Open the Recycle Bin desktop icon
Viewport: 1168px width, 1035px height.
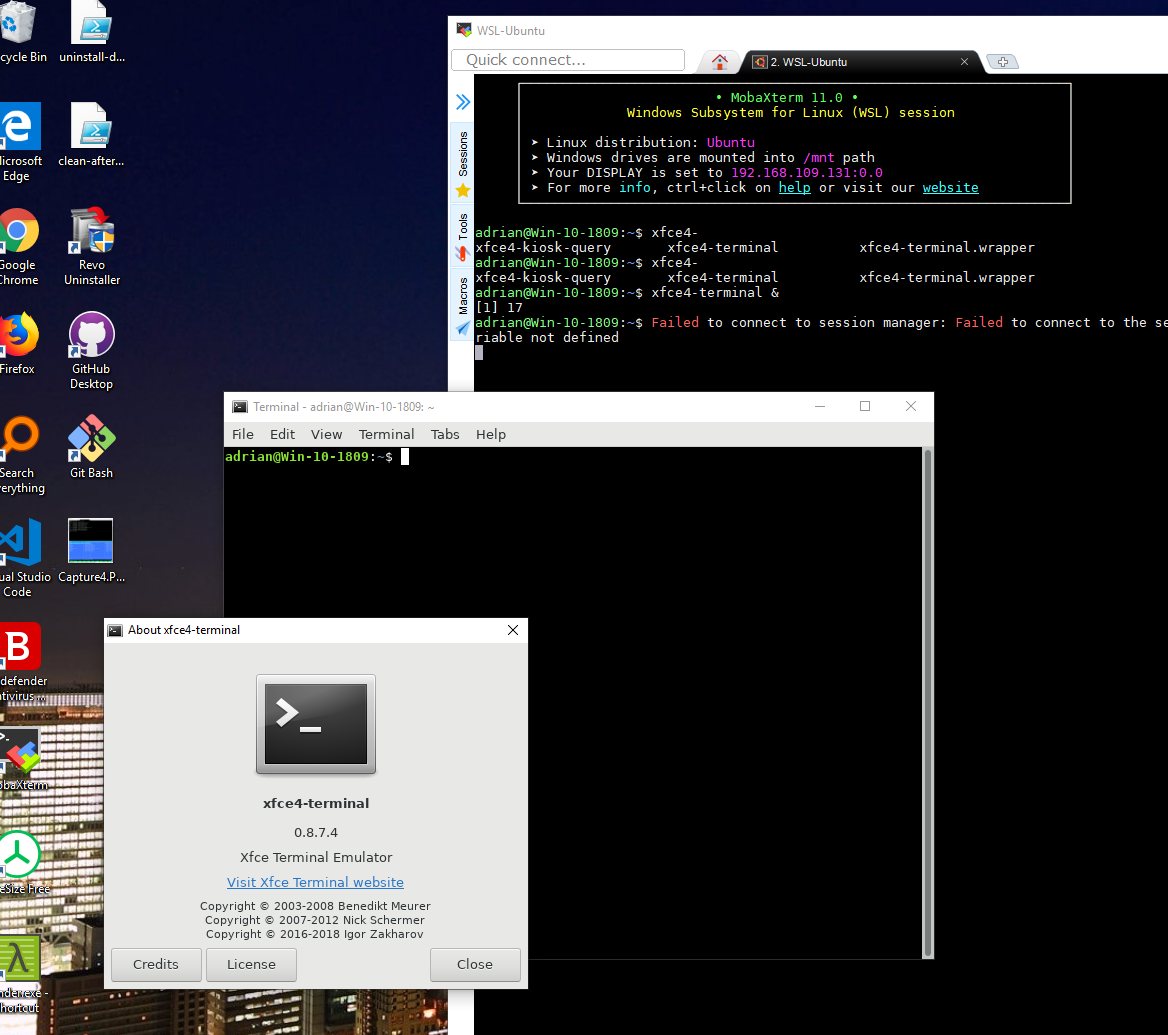(19, 30)
